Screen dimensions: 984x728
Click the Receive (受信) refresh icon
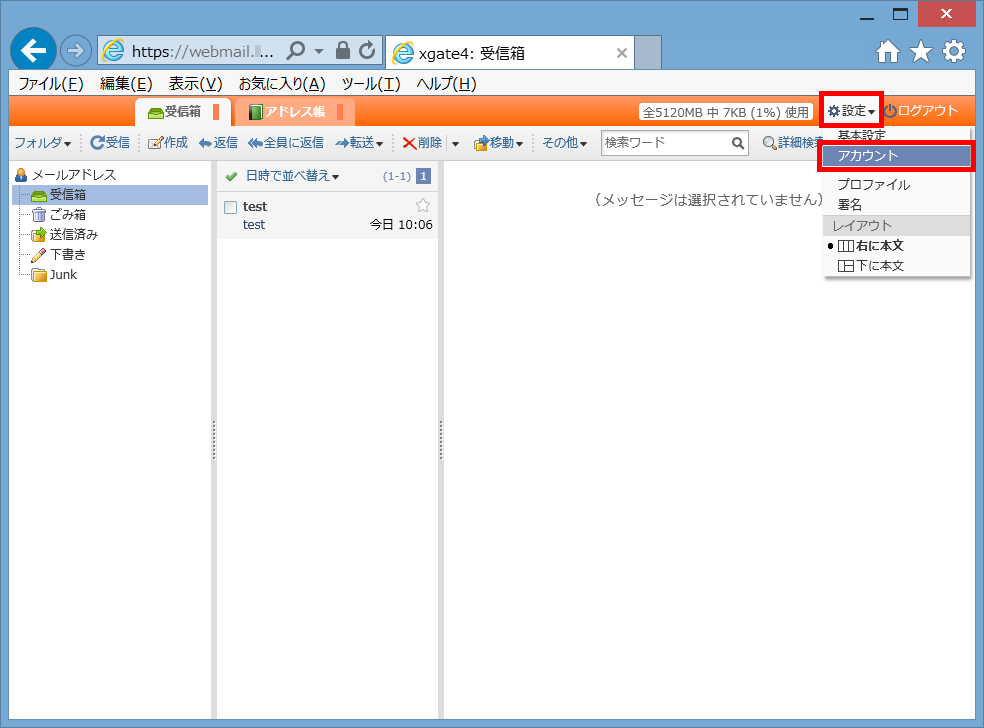[x=98, y=143]
